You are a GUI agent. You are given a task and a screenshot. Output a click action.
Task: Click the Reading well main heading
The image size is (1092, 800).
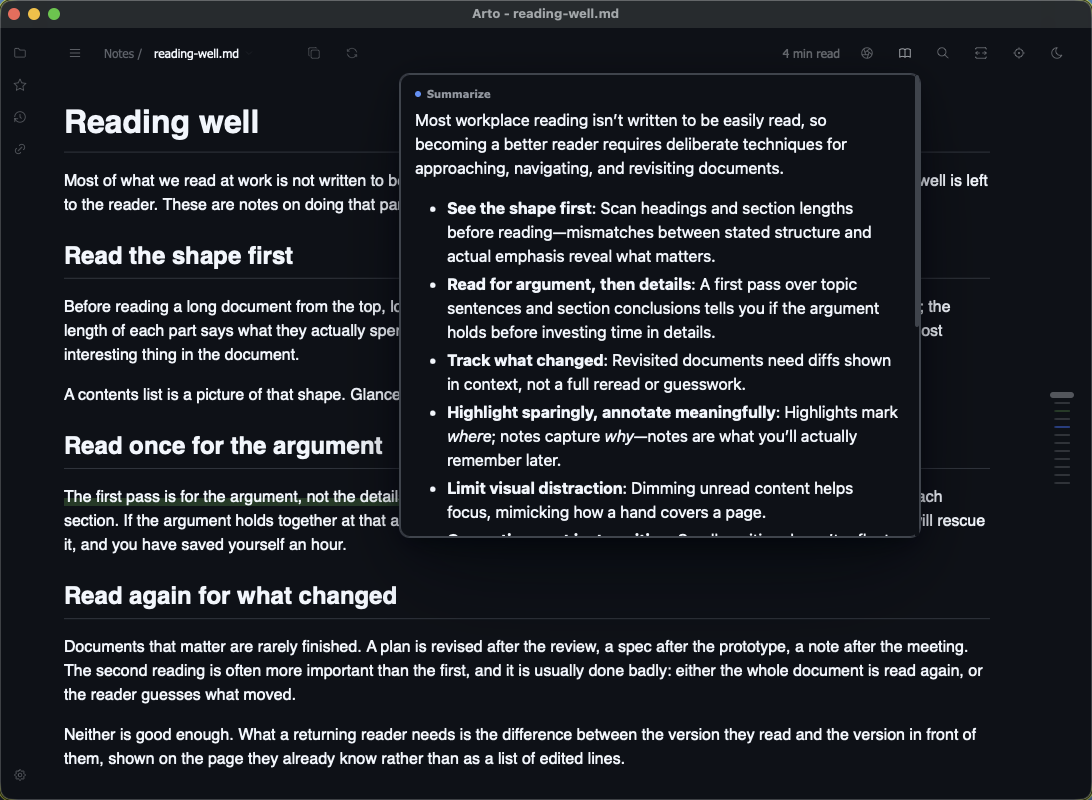[161, 122]
